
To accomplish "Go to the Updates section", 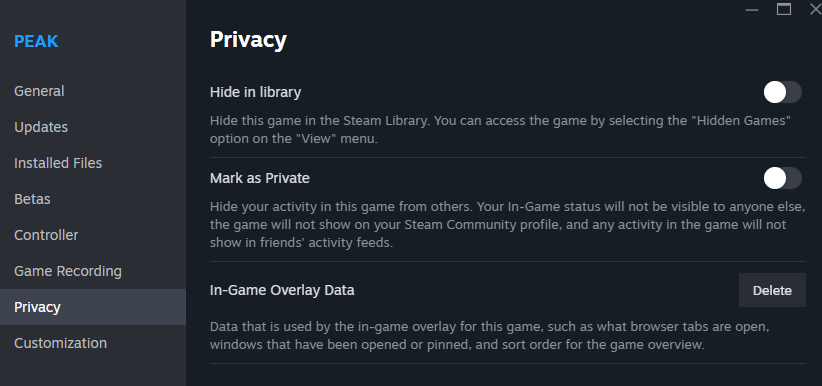I will tap(41, 127).
